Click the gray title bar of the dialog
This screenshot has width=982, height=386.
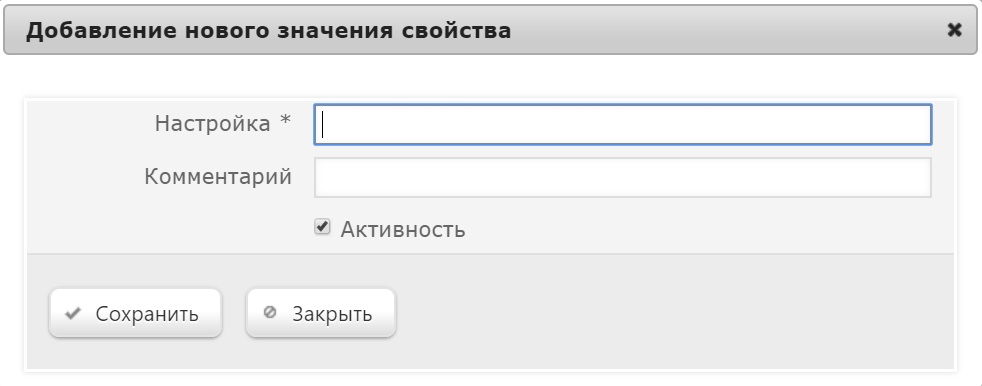[720, 29]
